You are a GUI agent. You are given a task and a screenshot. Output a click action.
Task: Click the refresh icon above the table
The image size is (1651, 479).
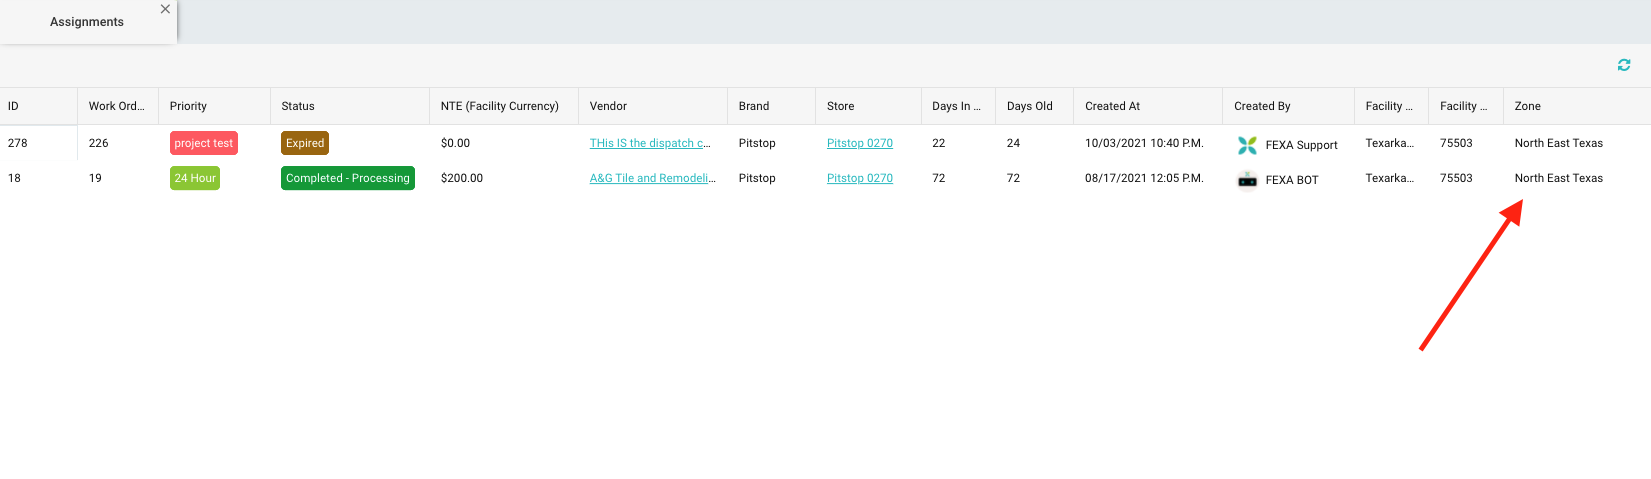click(x=1623, y=65)
